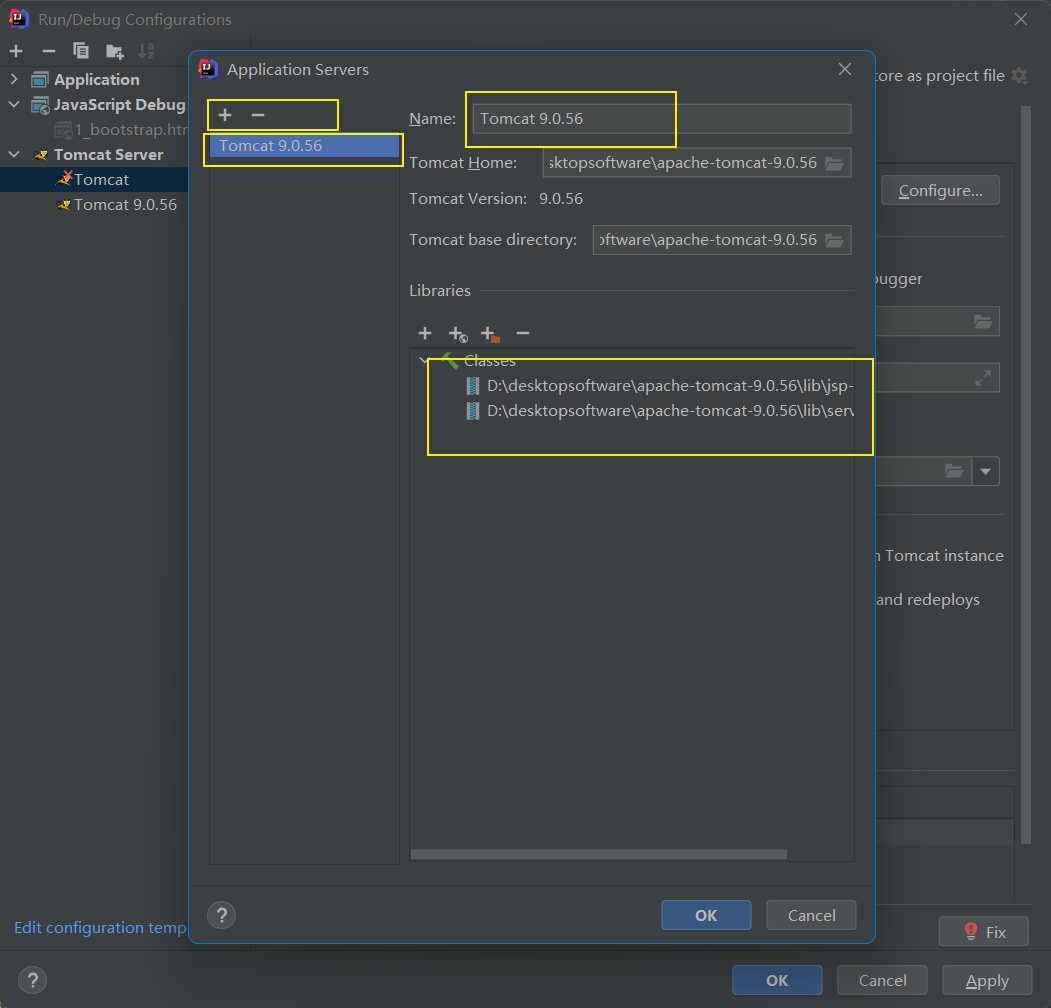This screenshot has height=1008, width=1051.
Task: Select Tomcat 9.0.56 in Application Servers list
Action: [x=304, y=145]
